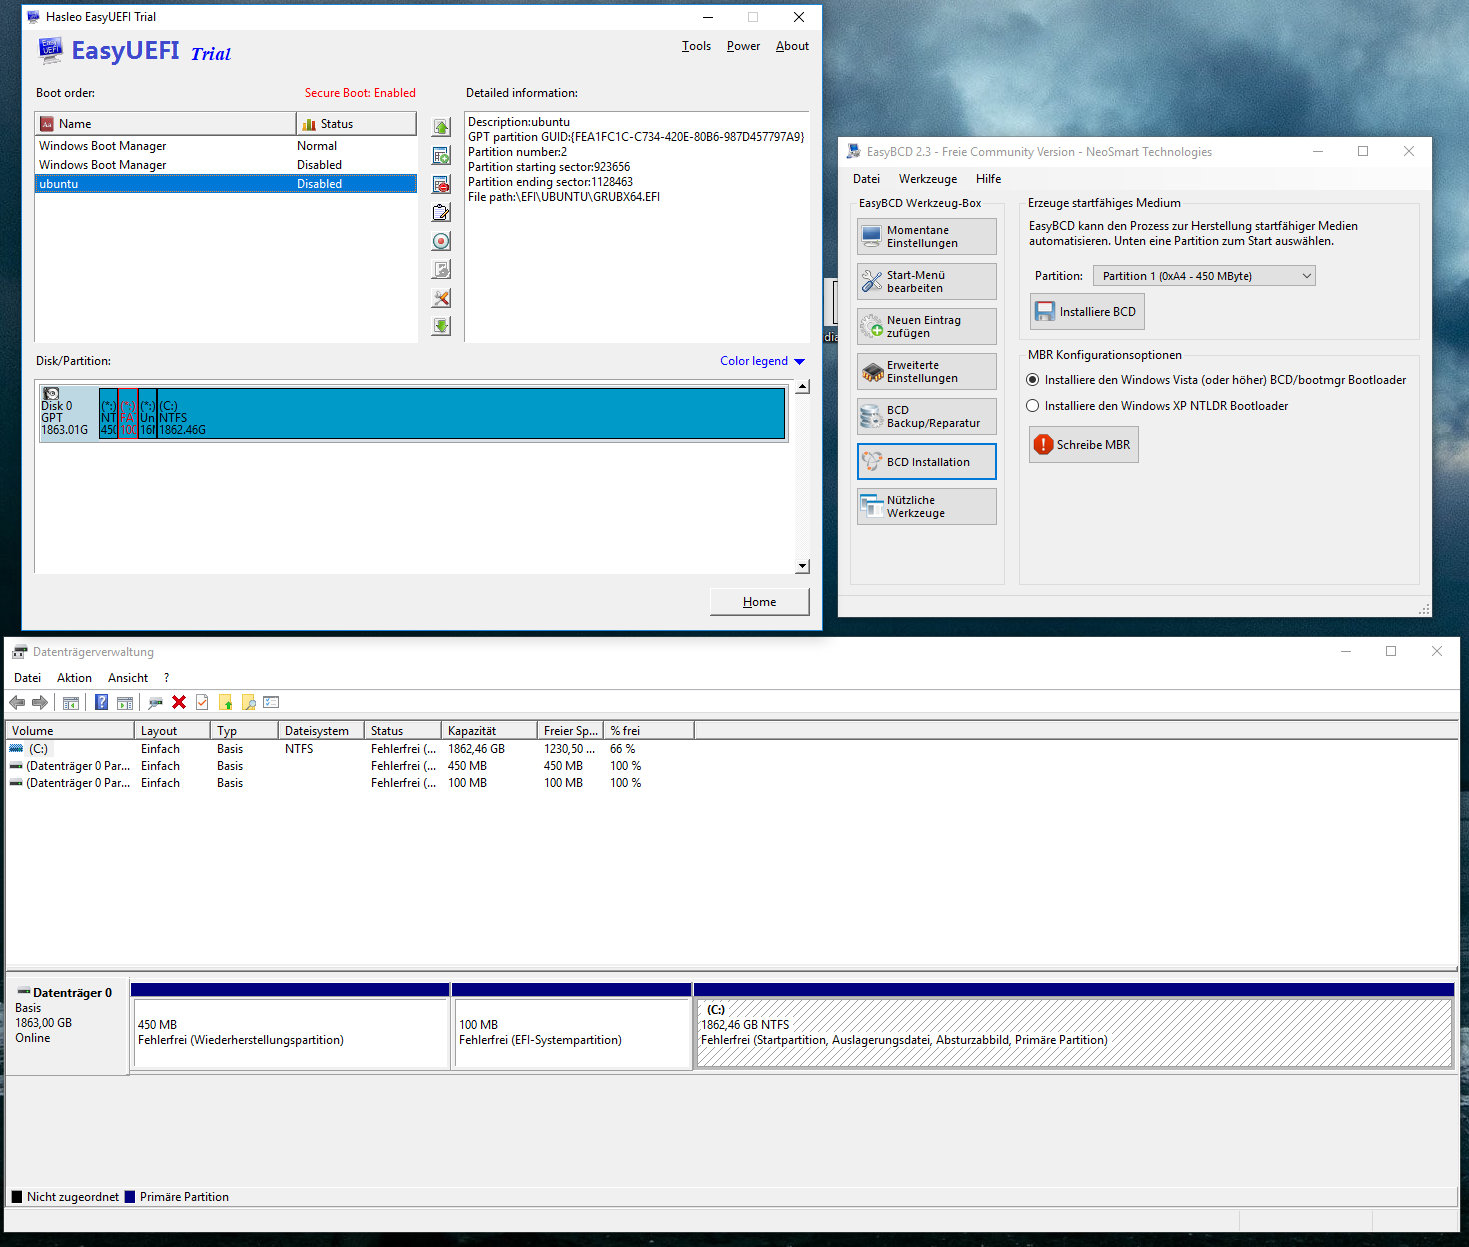Click the Schreibe MBR button
This screenshot has height=1247, width=1469.
pos(1084,445)
